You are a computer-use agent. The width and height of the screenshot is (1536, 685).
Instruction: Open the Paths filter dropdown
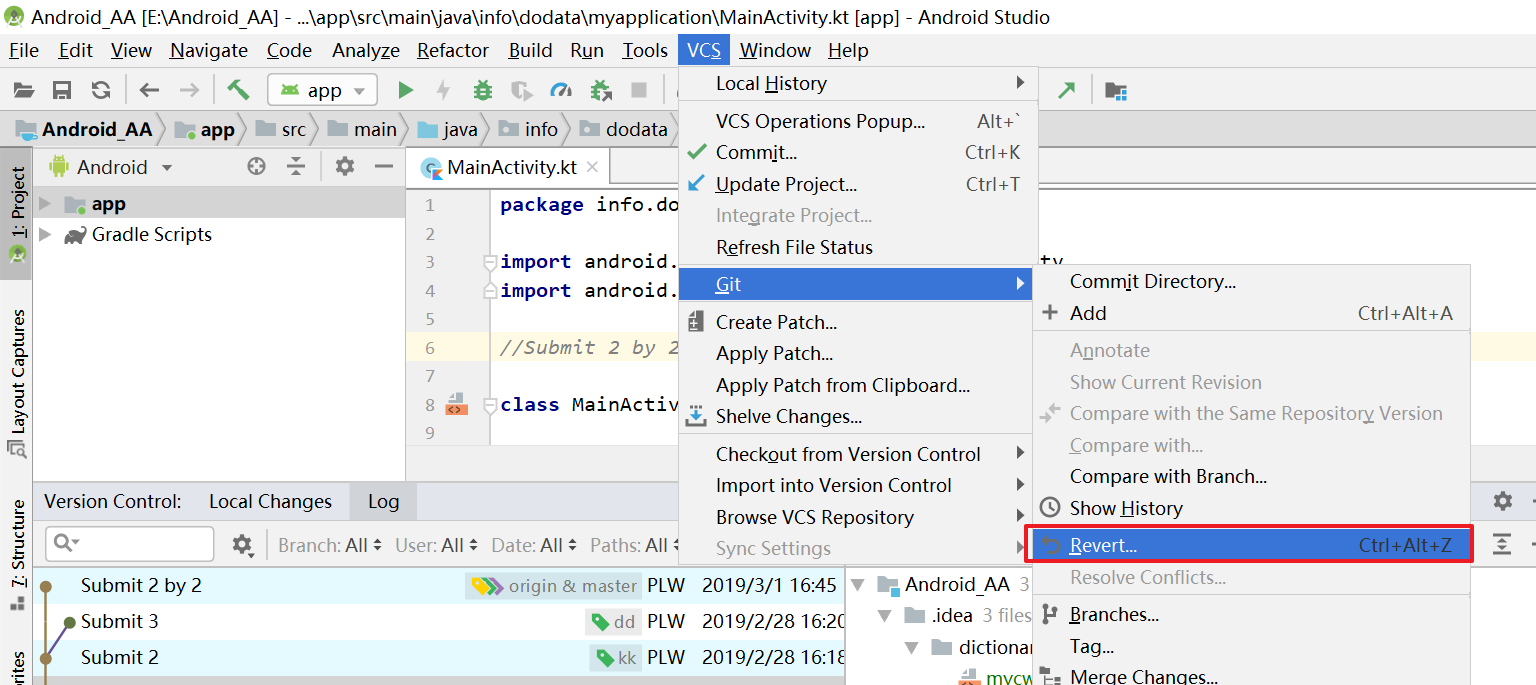[634, 545]
